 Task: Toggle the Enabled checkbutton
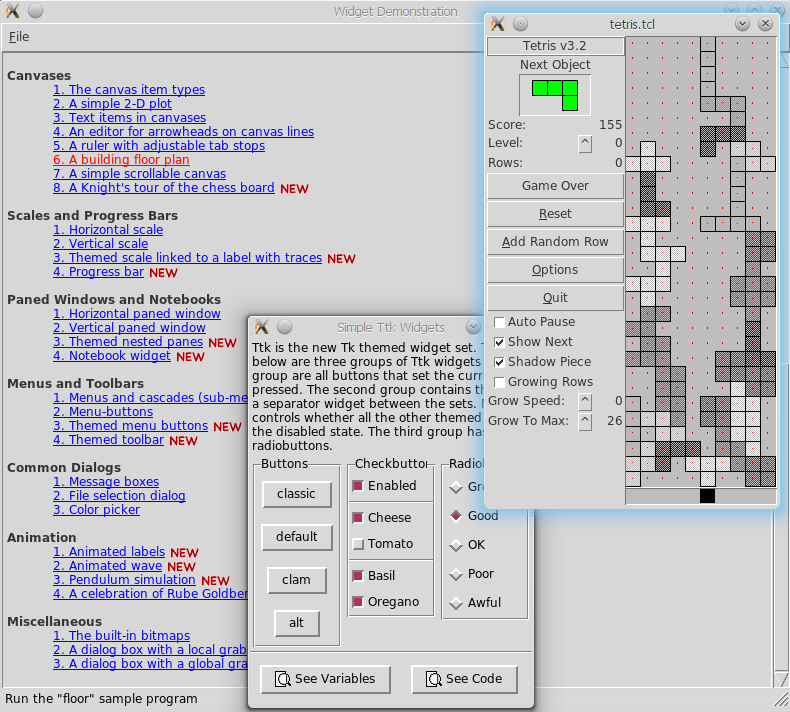tap(358, 486)
